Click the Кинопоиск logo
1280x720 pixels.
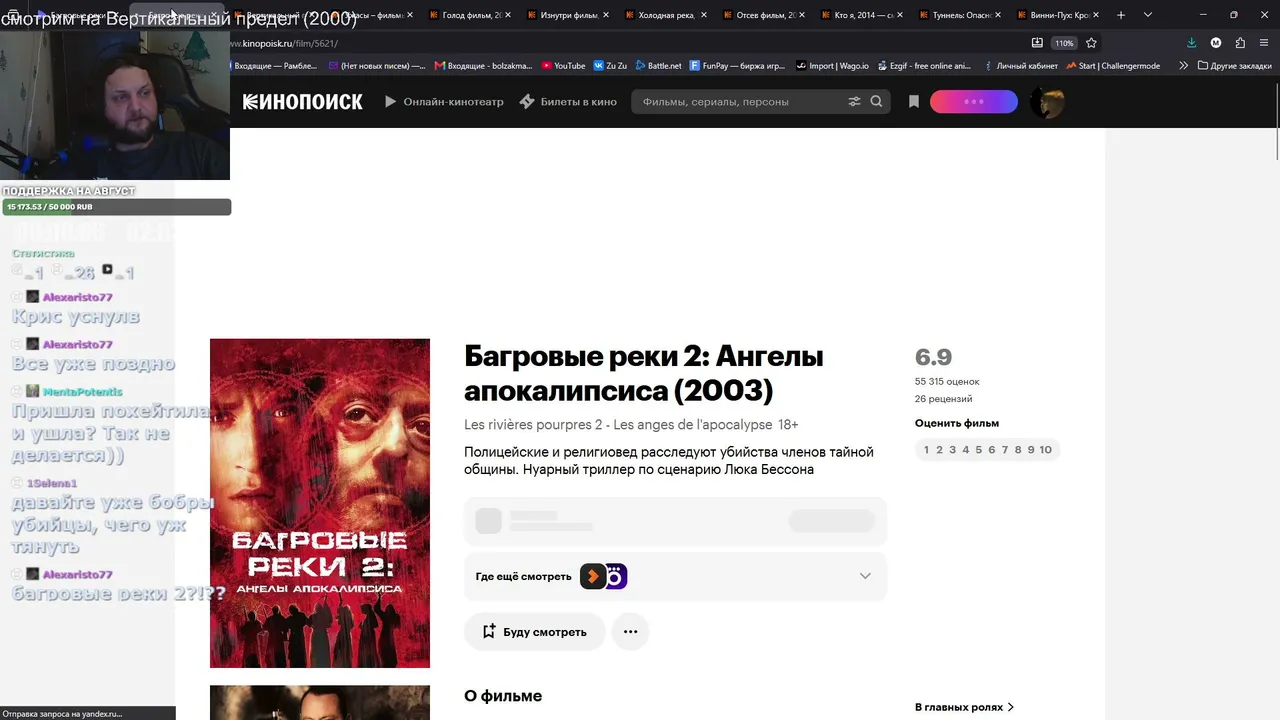[302, 102]
